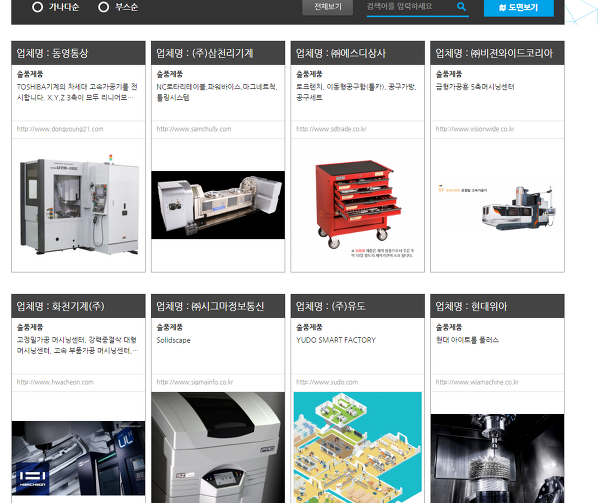Screen dimensions: 600x503
Task: Visit the samchully.com link
Action: [194, 129]
